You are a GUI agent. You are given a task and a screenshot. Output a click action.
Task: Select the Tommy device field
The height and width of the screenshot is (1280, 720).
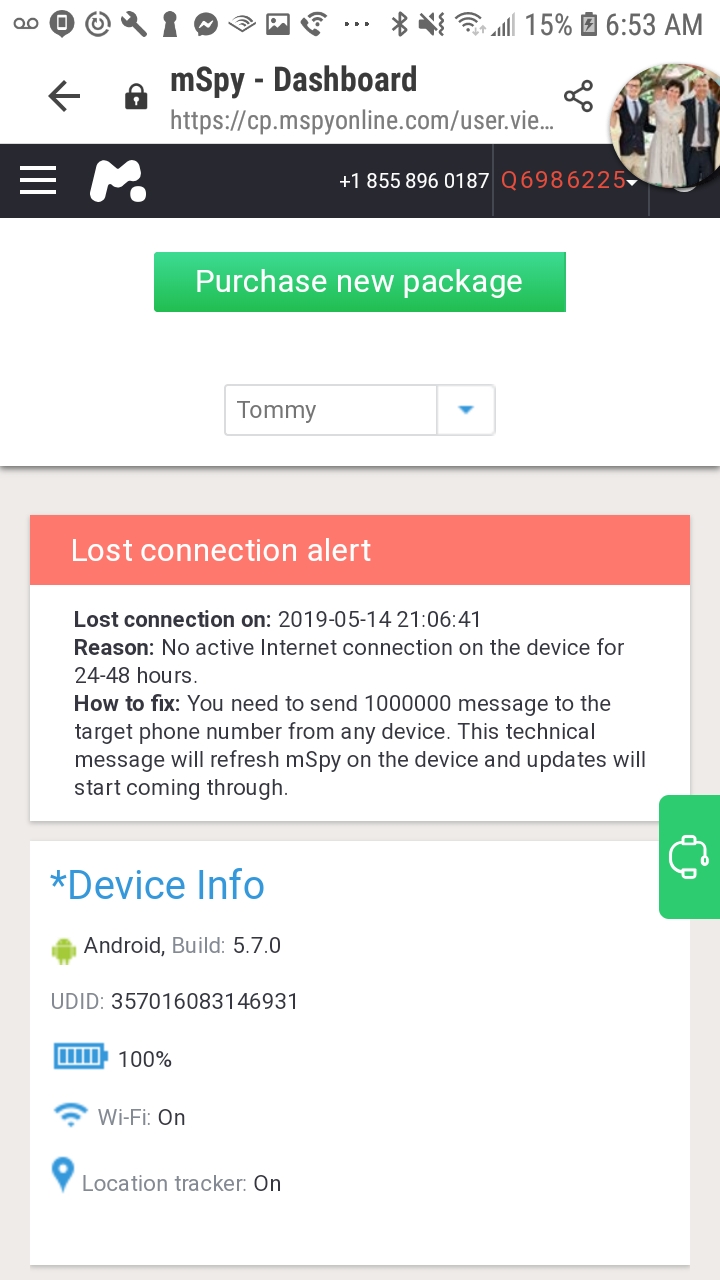pos(331,410)
